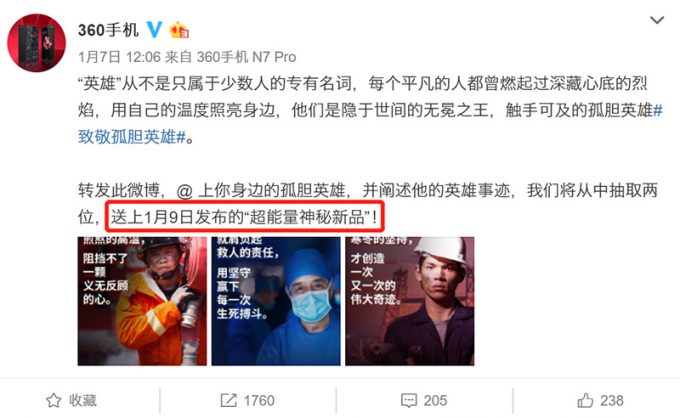Open the 360手机 N7 Pro source link

point(246,57)
